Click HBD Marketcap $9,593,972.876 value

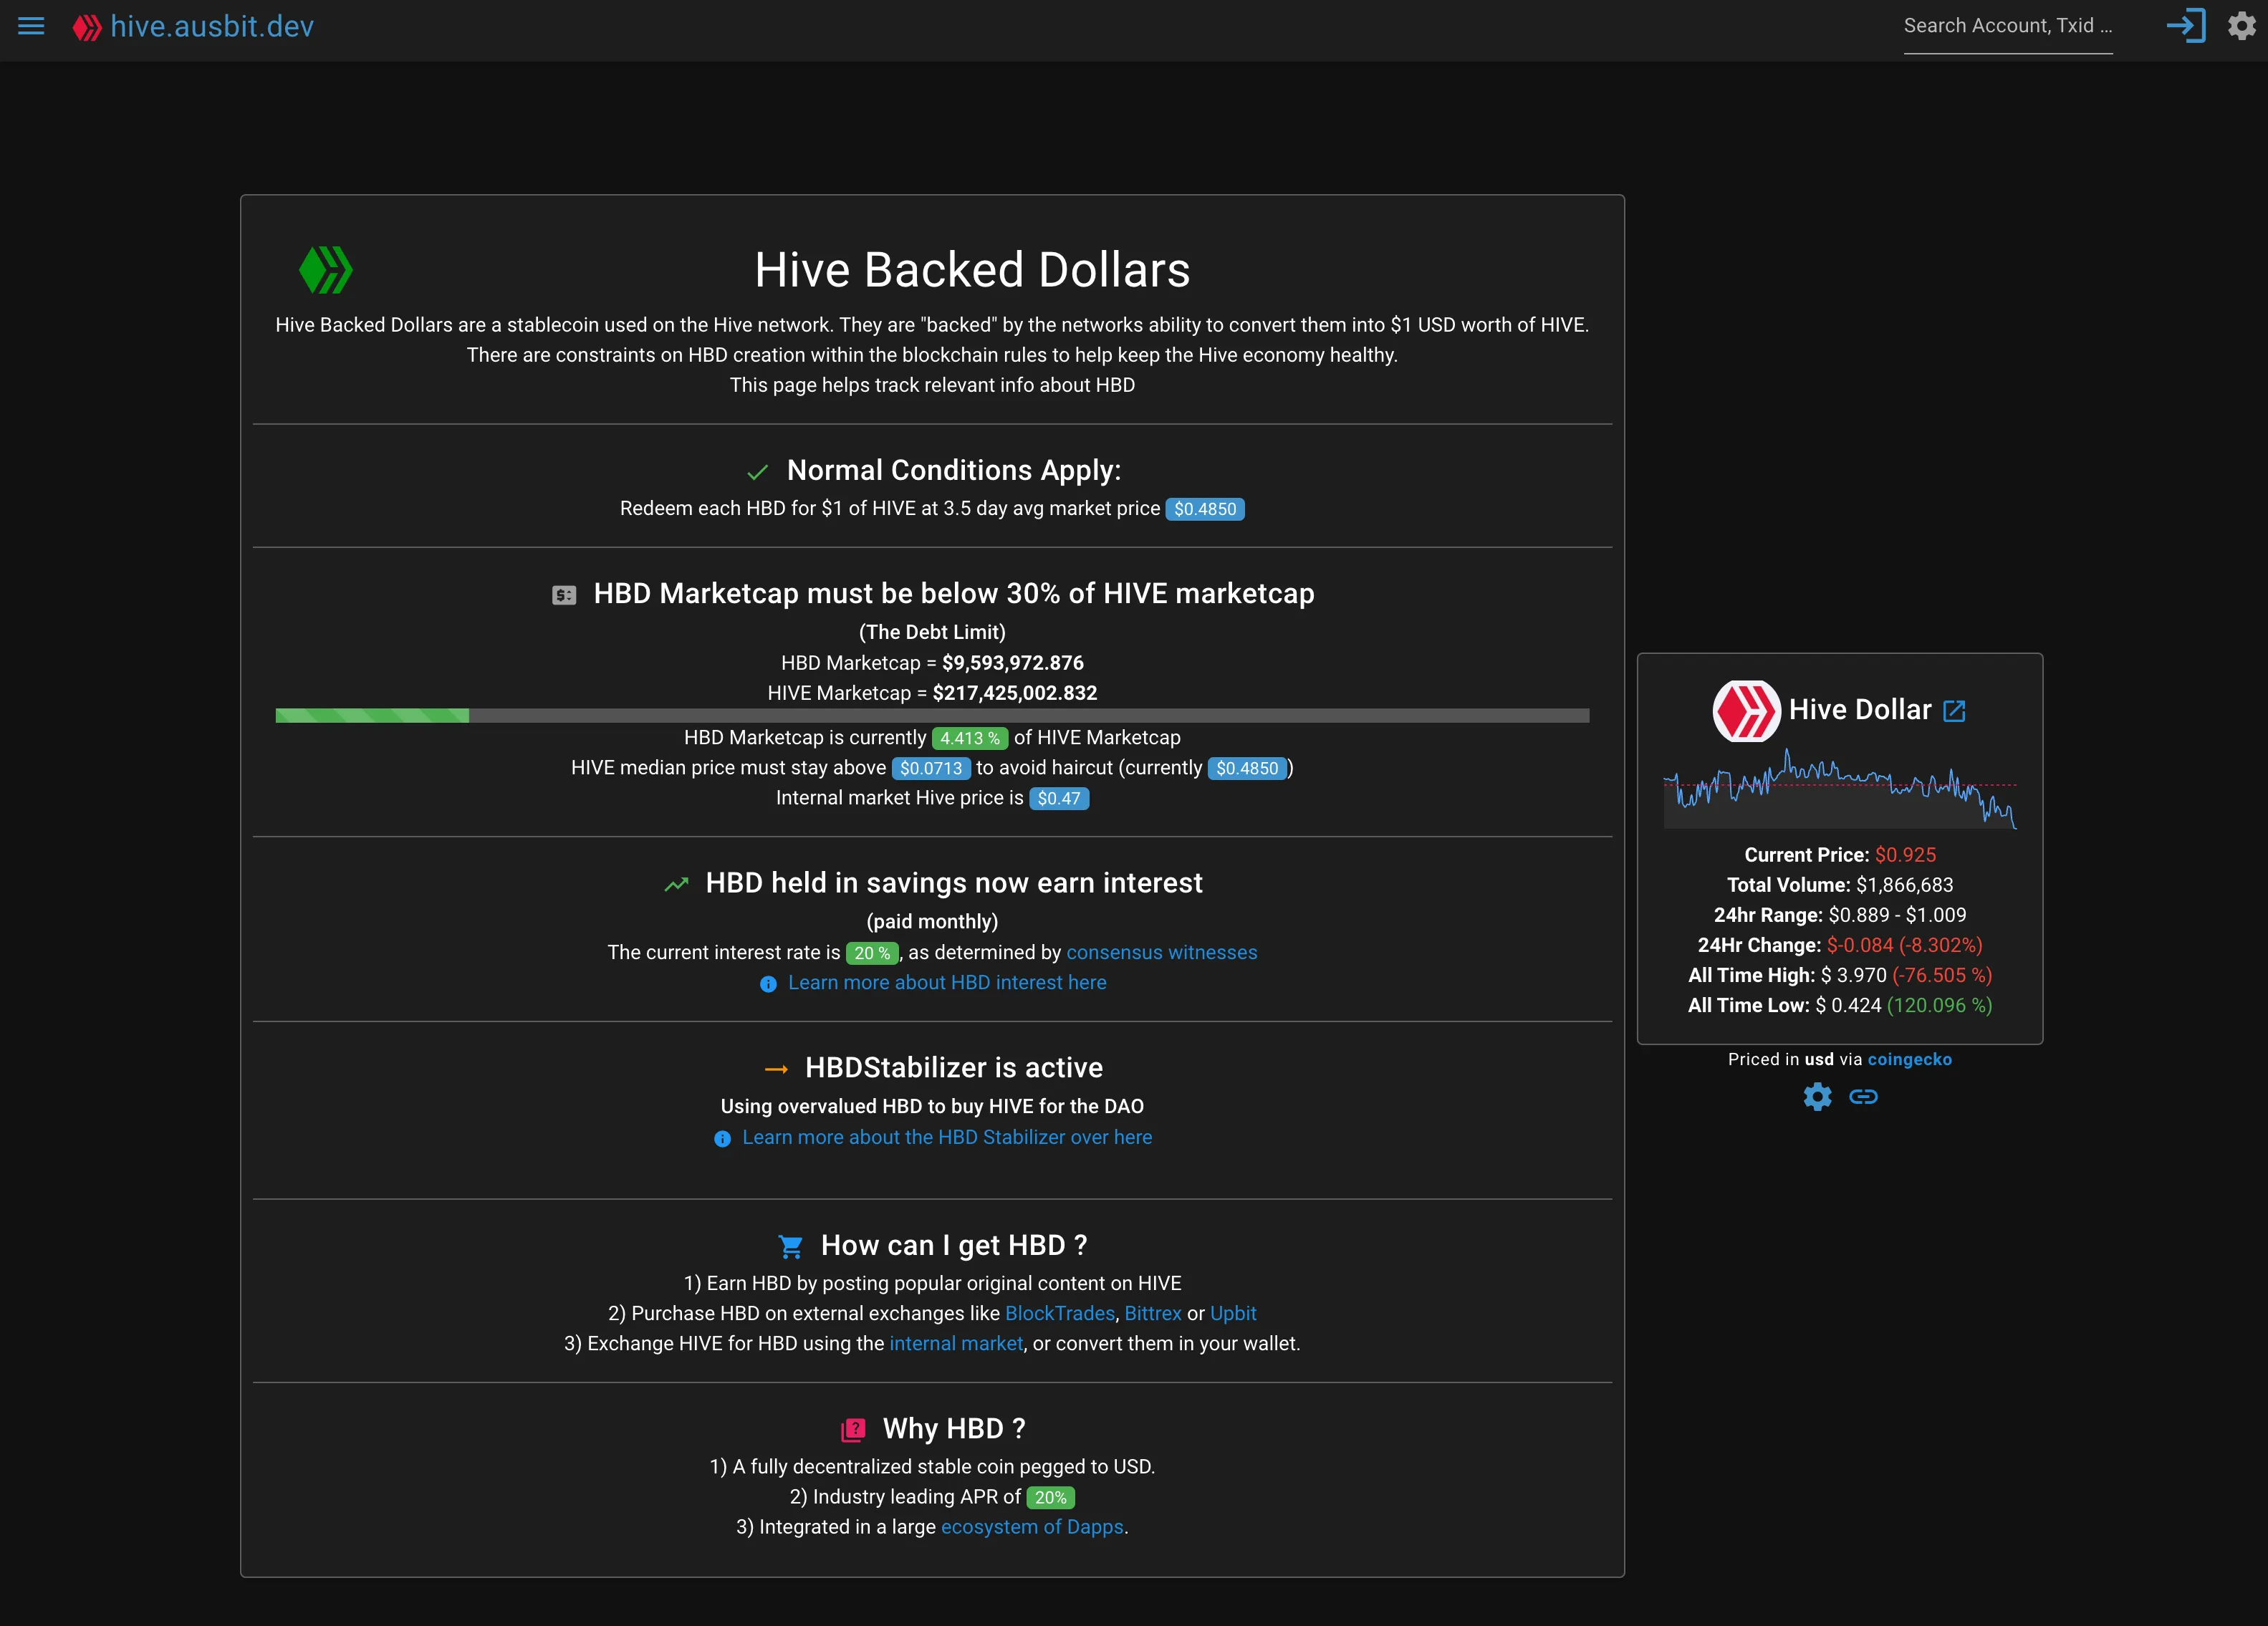tap(1012, 663)
